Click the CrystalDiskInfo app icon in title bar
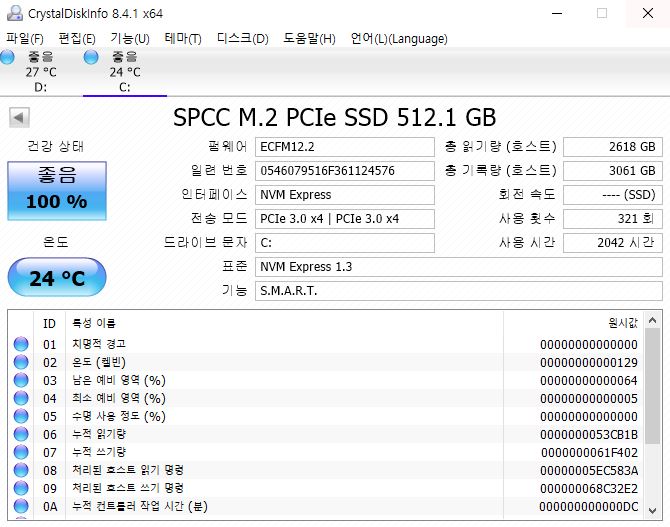Viewport: 670px width, 527px height. 15,13
